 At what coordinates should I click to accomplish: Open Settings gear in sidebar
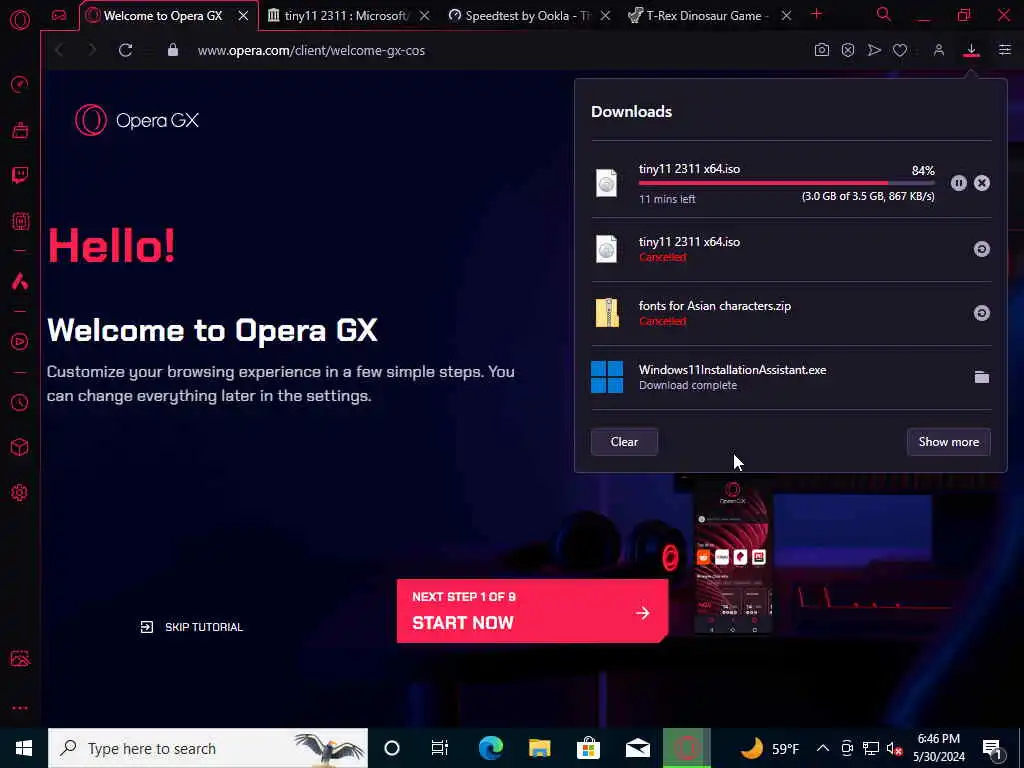pos(20,492)
